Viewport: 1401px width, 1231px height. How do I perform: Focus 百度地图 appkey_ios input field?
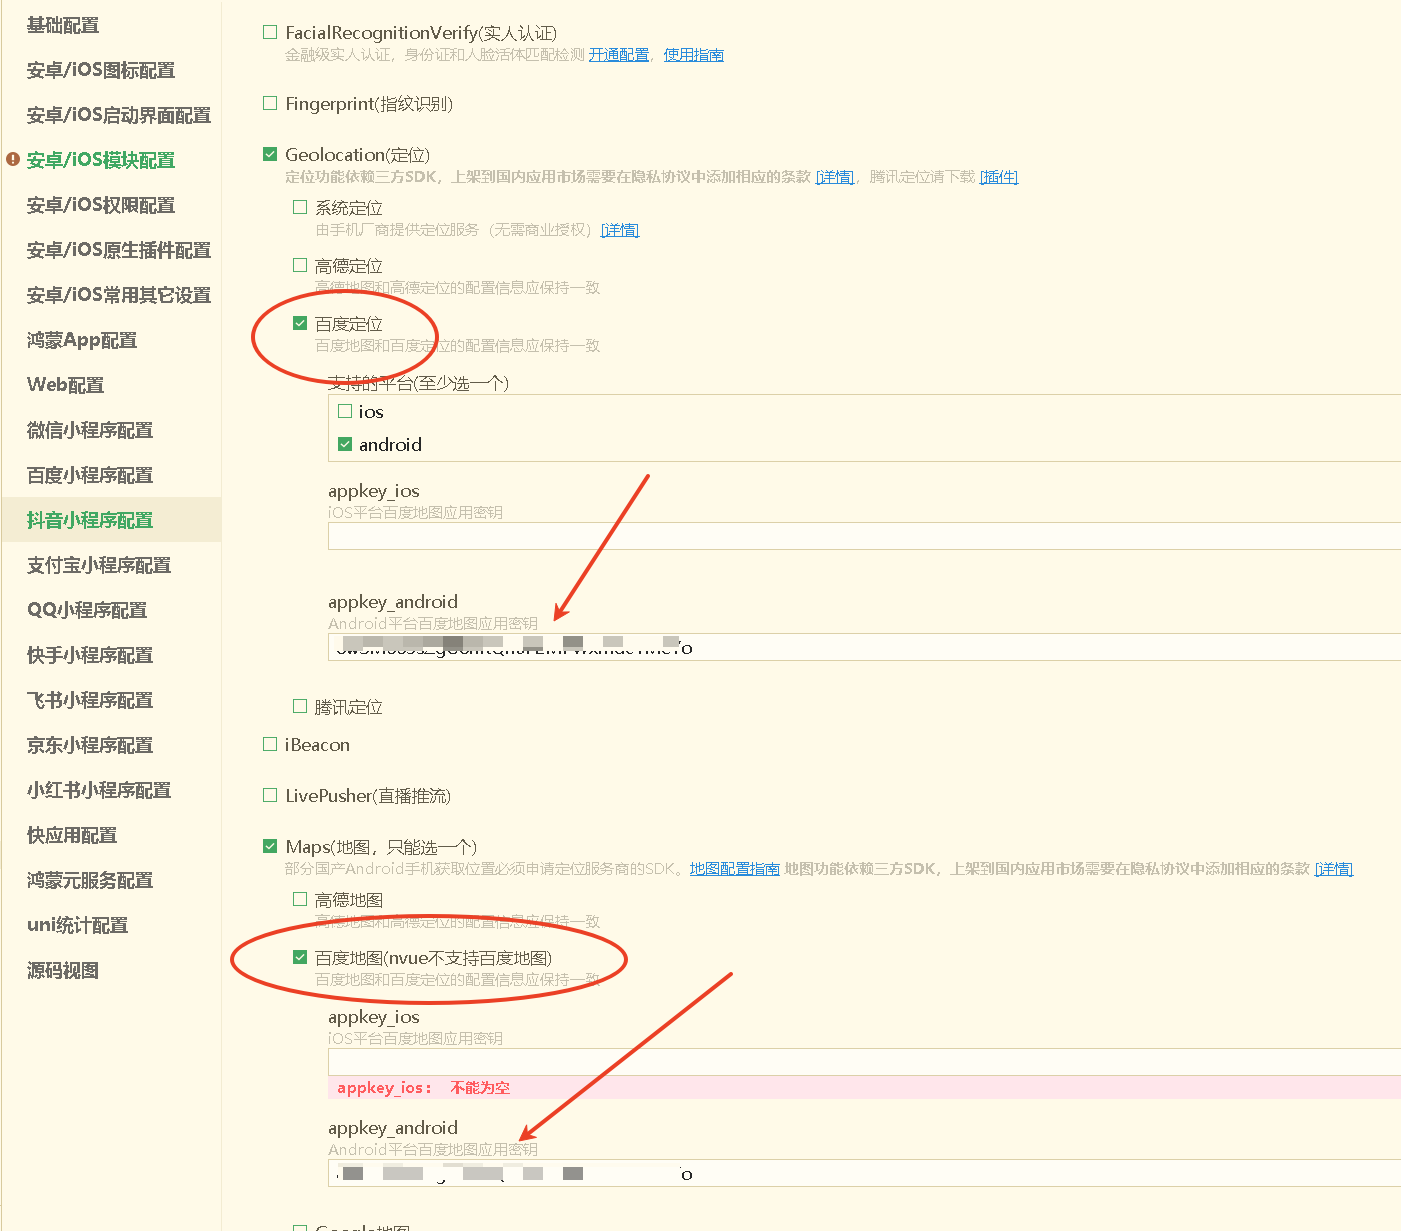(x=864, y=1062)
